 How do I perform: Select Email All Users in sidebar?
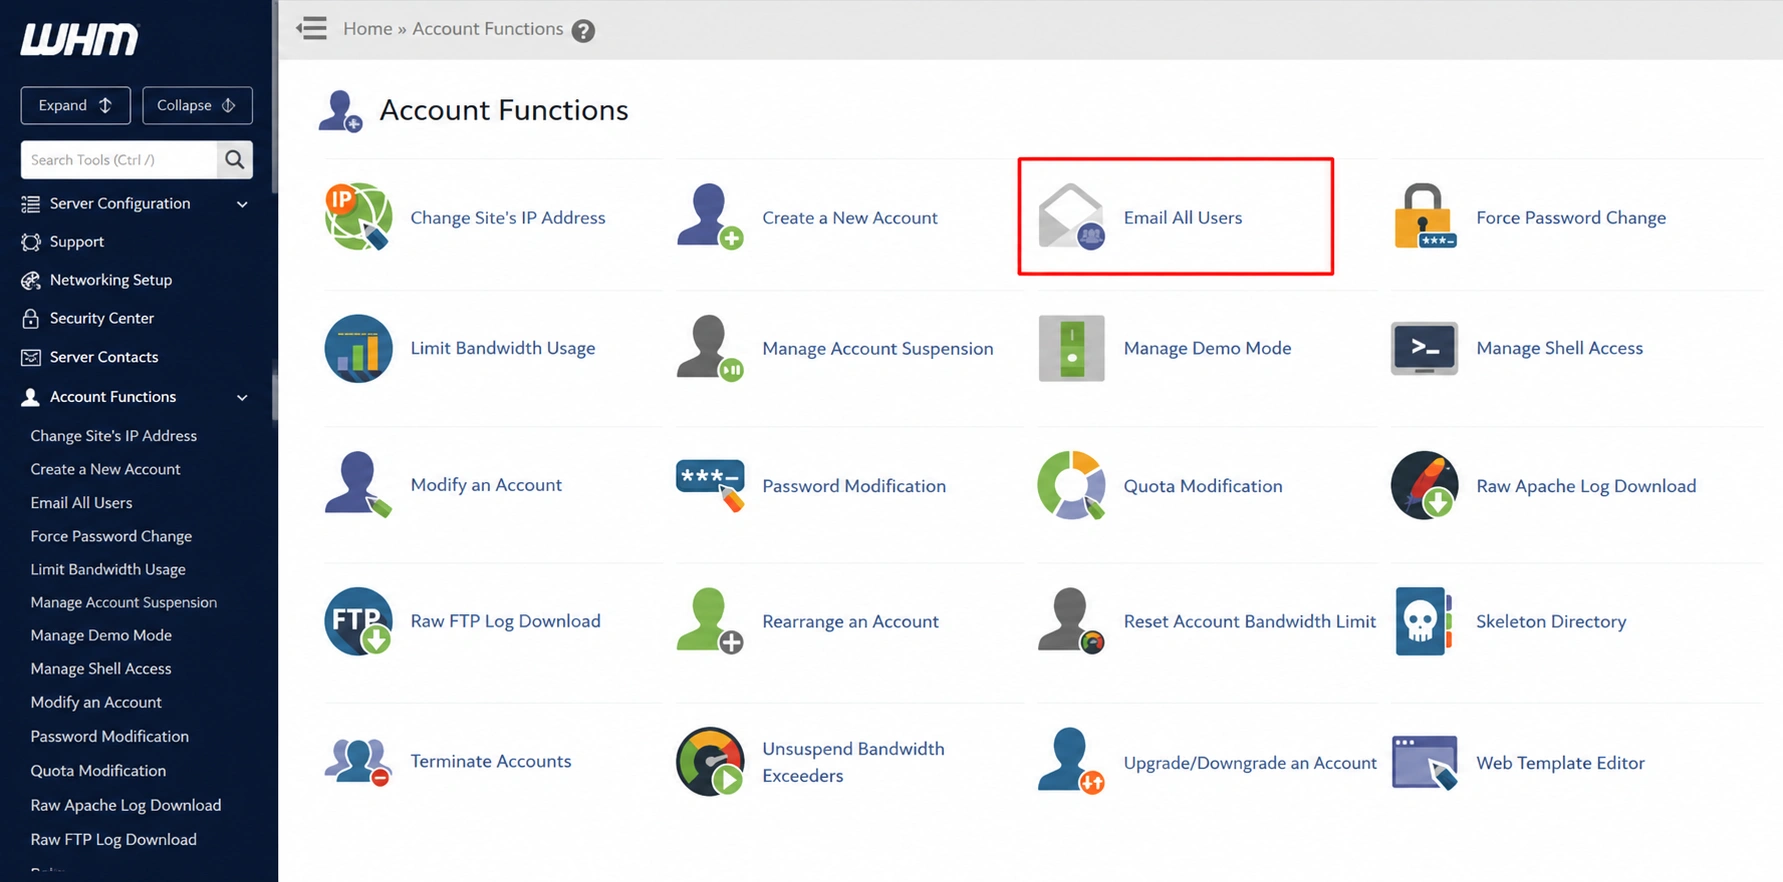(81, 503)
